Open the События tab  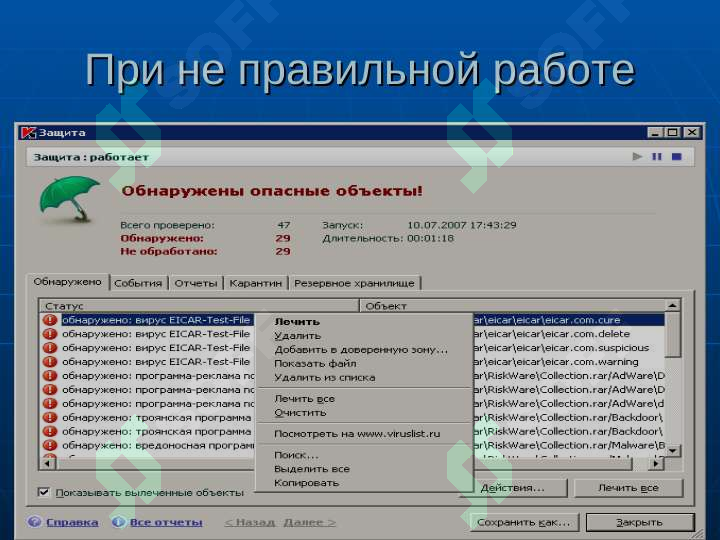(138, 283)
